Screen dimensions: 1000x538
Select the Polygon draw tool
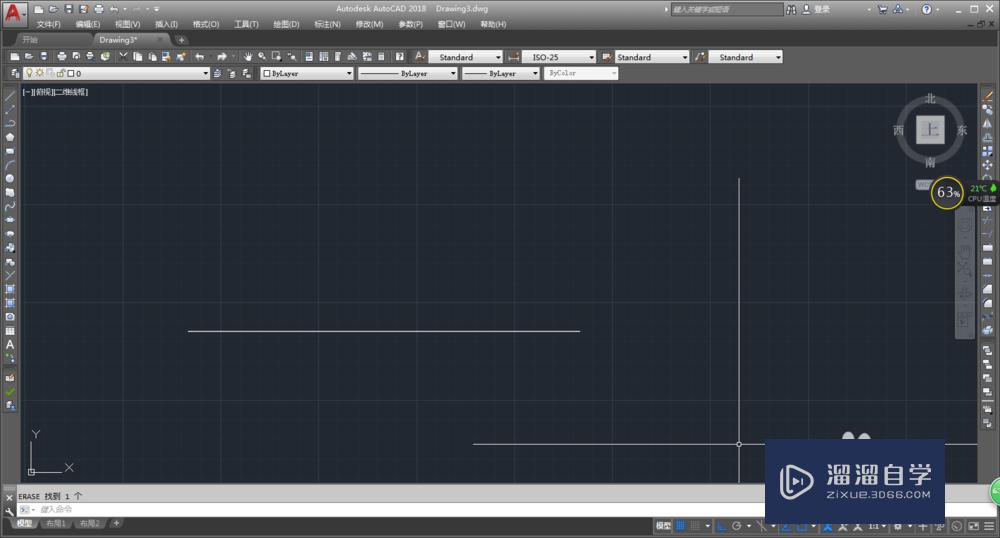(x=10, y=137)
